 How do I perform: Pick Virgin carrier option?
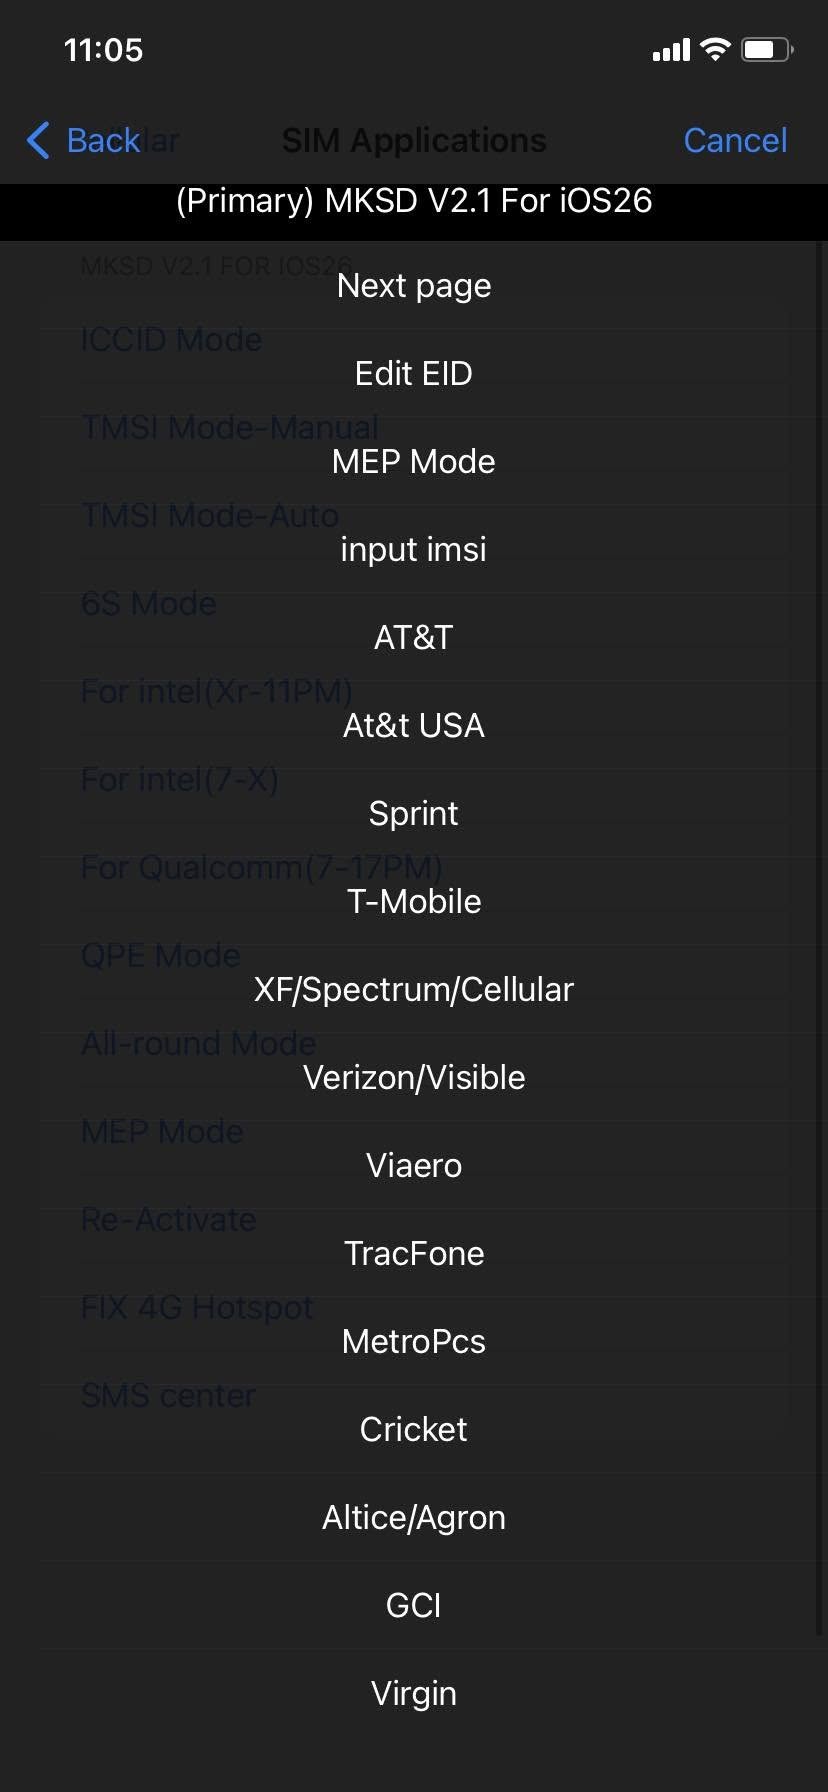point(414,1694)
